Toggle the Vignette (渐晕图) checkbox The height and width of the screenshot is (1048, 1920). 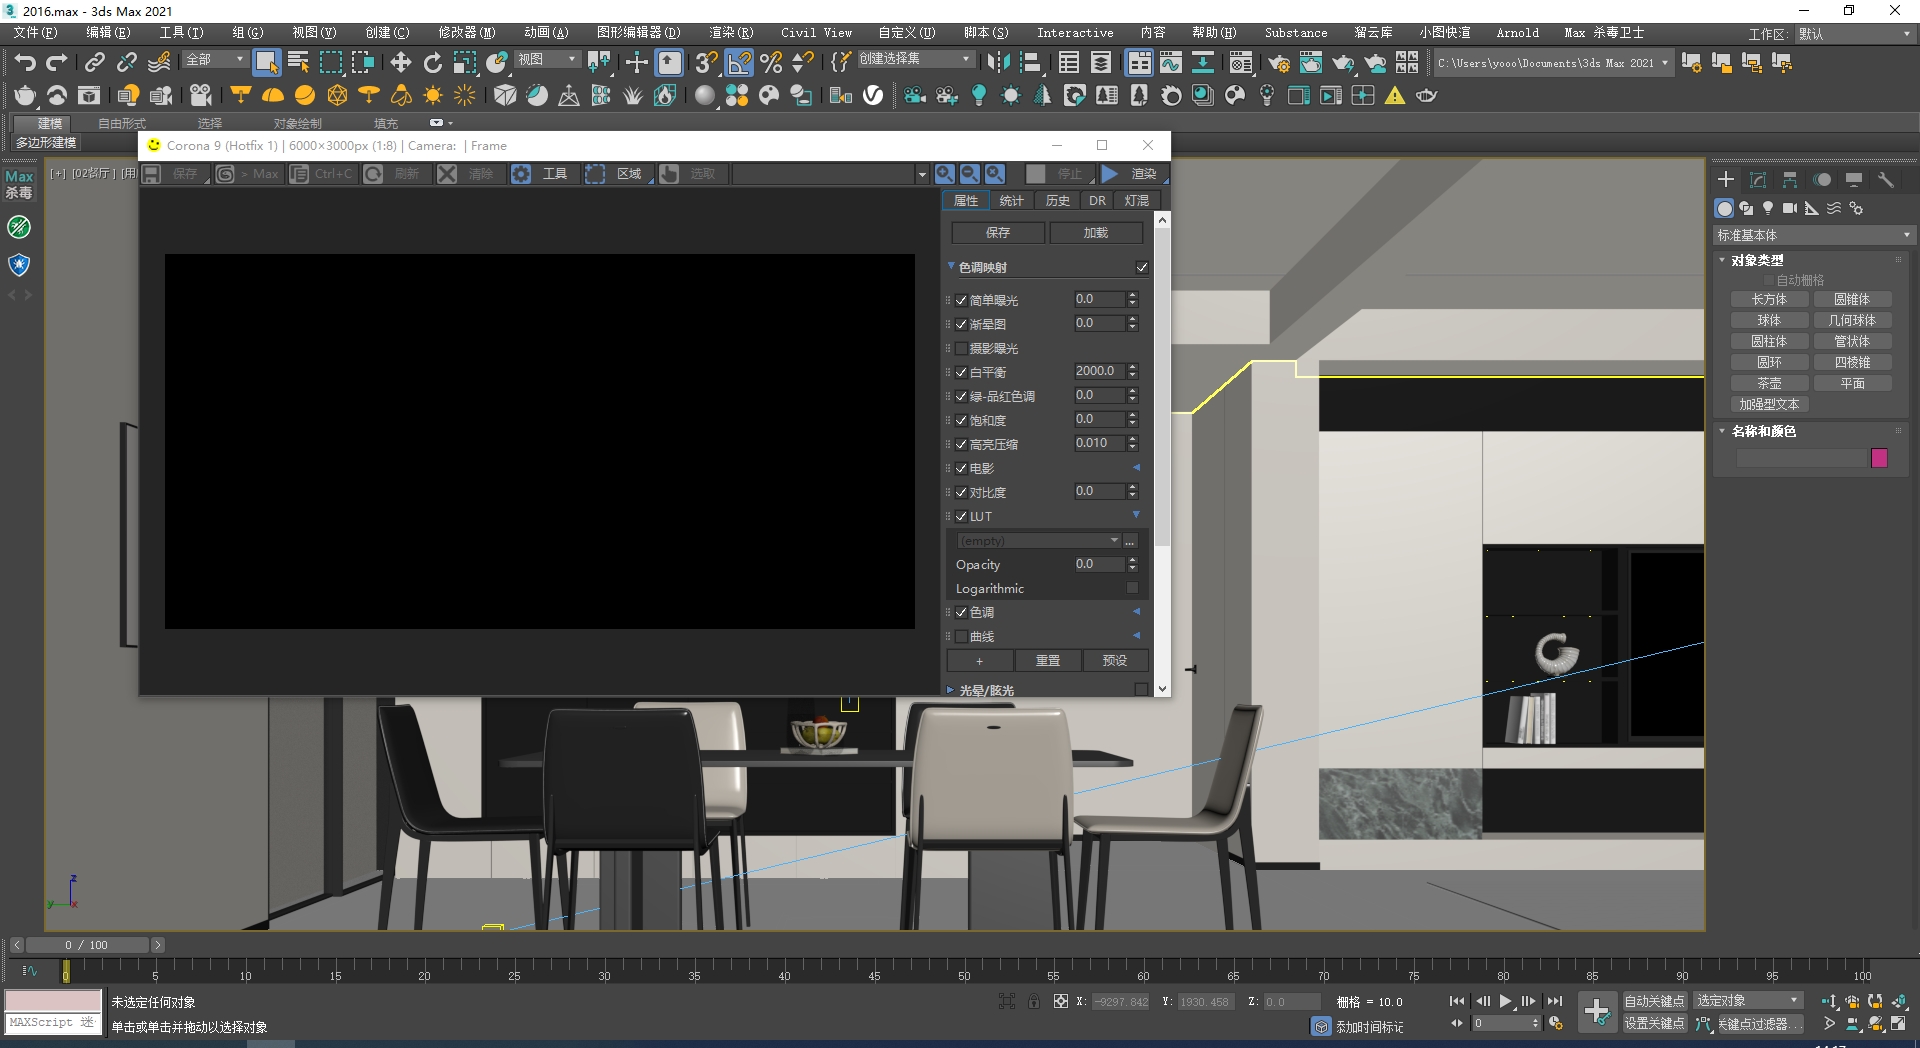(961, 324)
